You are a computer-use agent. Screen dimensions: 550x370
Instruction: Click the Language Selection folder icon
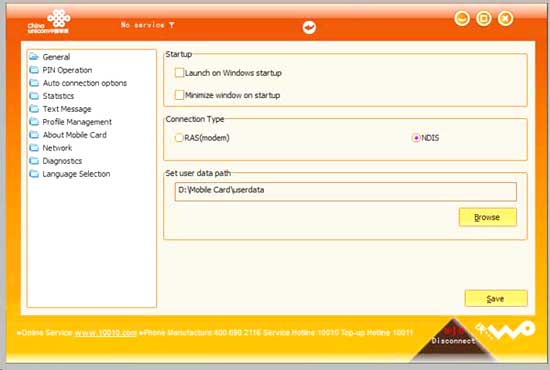click(x=34, y=174)
